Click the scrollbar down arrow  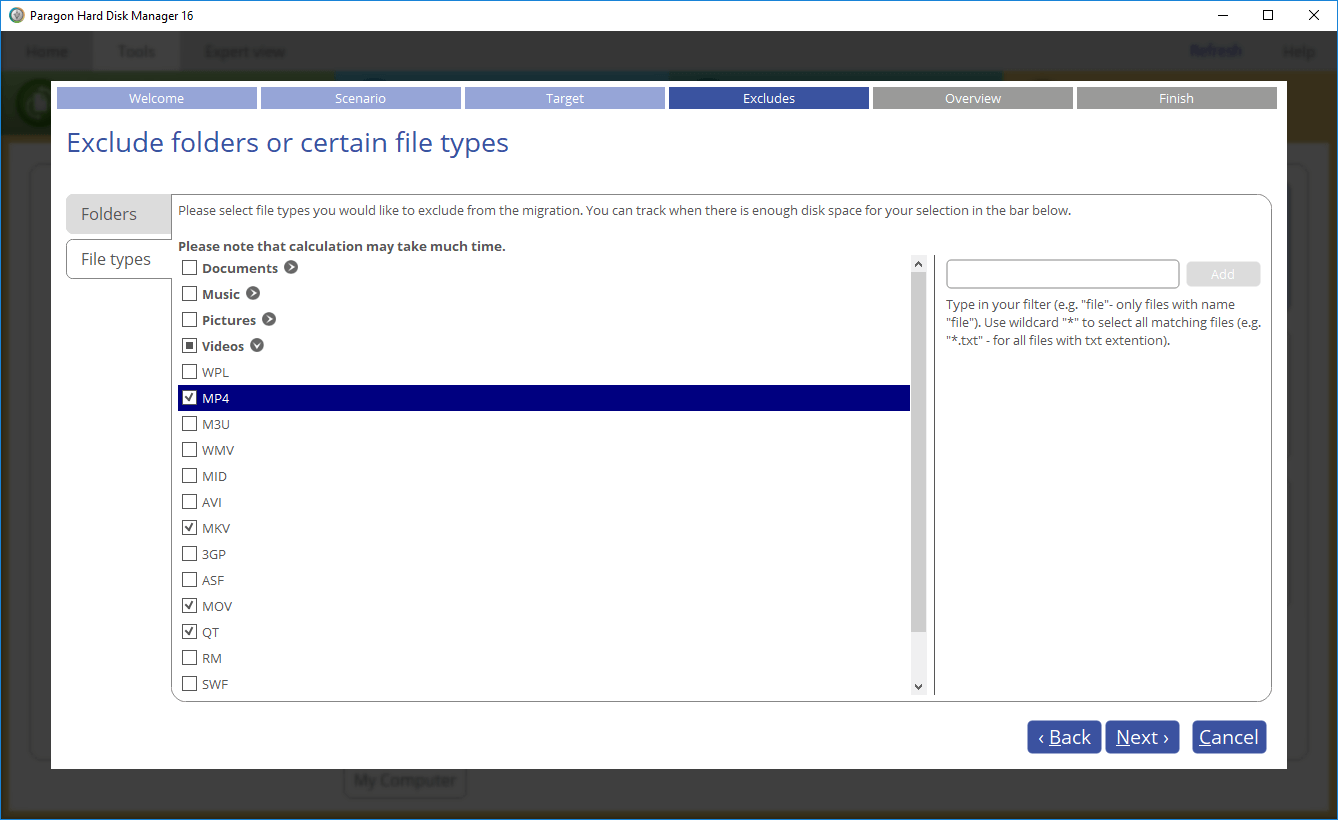tap(918, 686)
